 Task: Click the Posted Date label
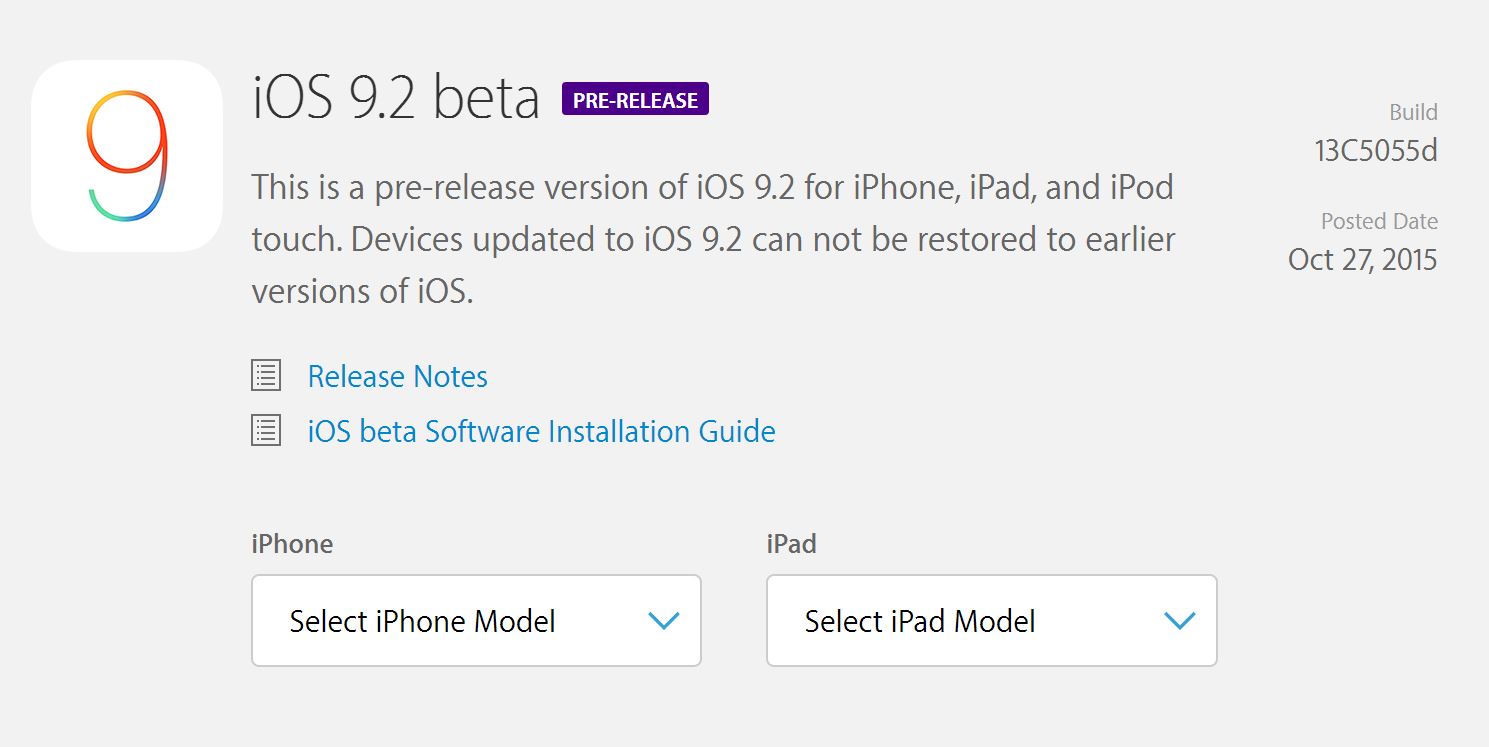(x=1379, y=221)
